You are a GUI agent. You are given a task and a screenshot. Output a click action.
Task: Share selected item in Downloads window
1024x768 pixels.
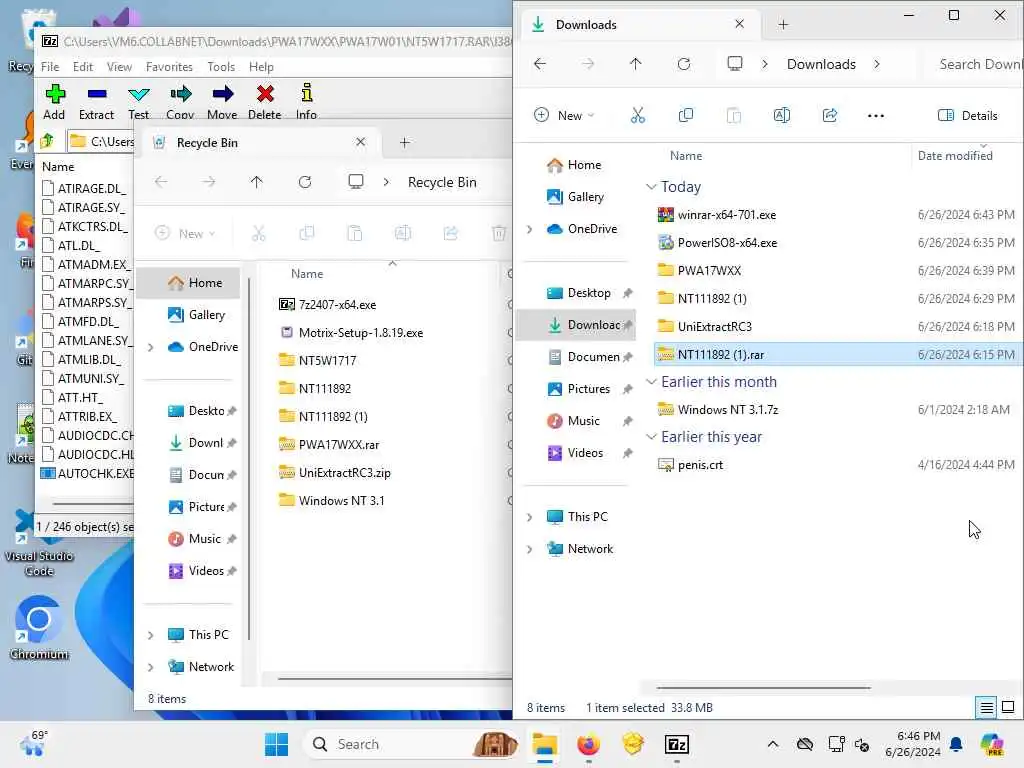pyautogui.click(x=830, y=116)
